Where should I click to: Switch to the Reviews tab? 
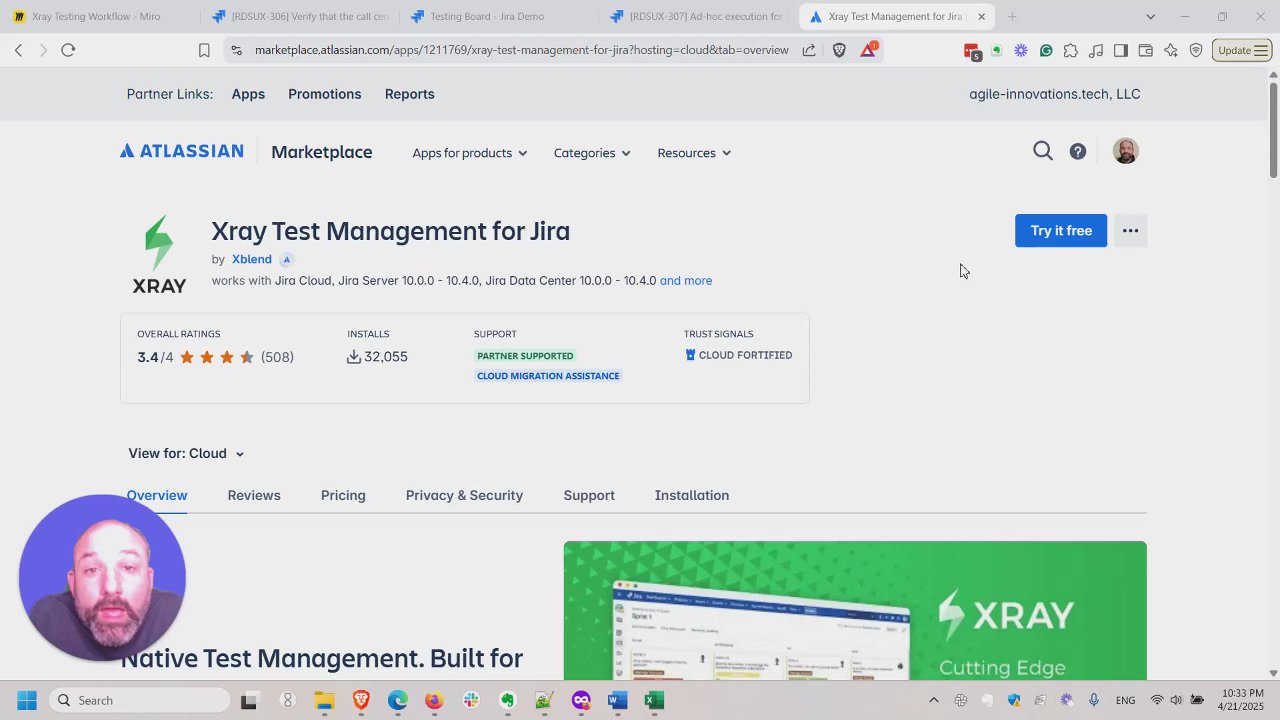254,495
